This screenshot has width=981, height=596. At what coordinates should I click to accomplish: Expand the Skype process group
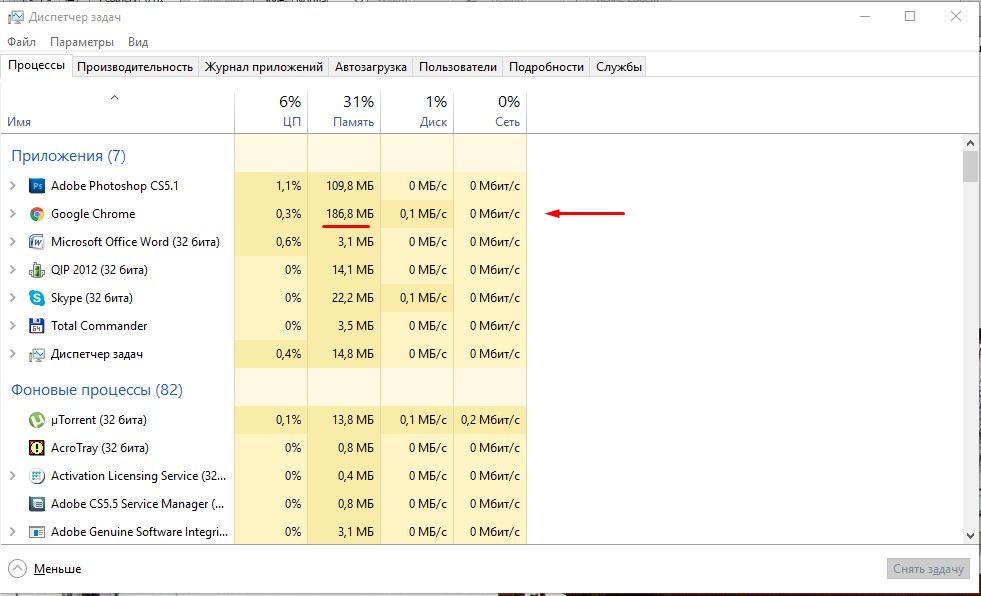tap(13, 298)
